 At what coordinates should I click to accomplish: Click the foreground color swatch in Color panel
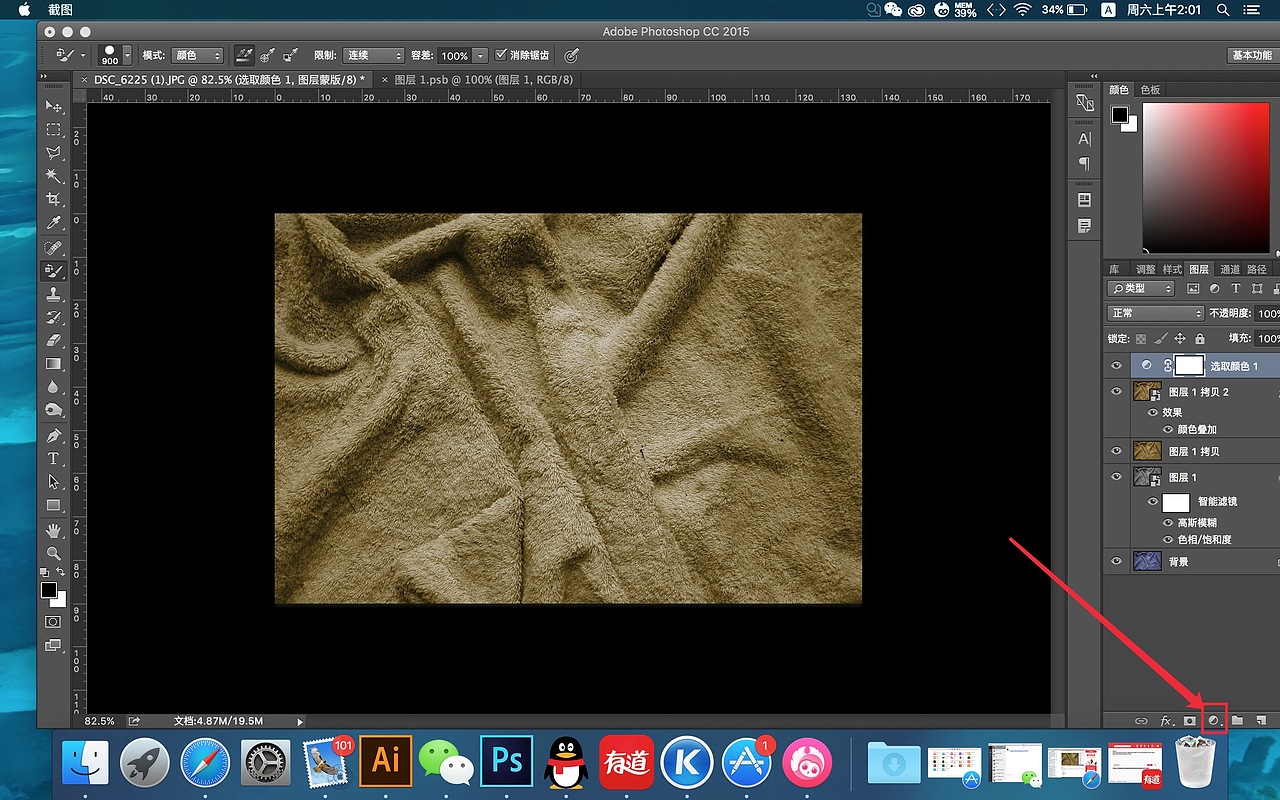1120,115
